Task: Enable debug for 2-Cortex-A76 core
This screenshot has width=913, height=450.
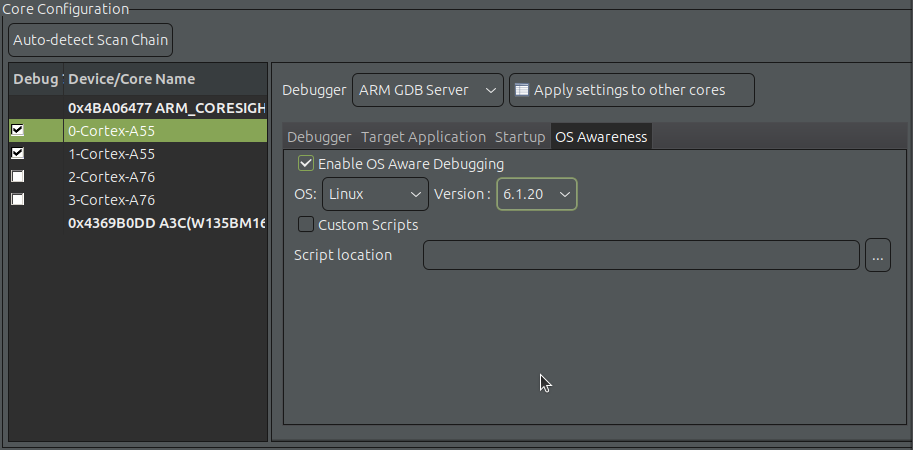Action: tap(17, 177)
